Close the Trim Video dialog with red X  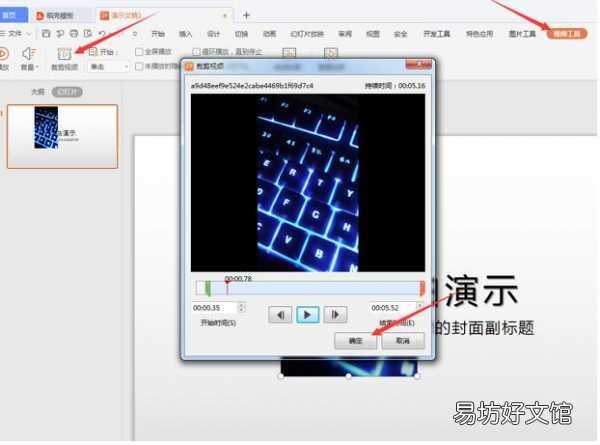pos(419,64)
